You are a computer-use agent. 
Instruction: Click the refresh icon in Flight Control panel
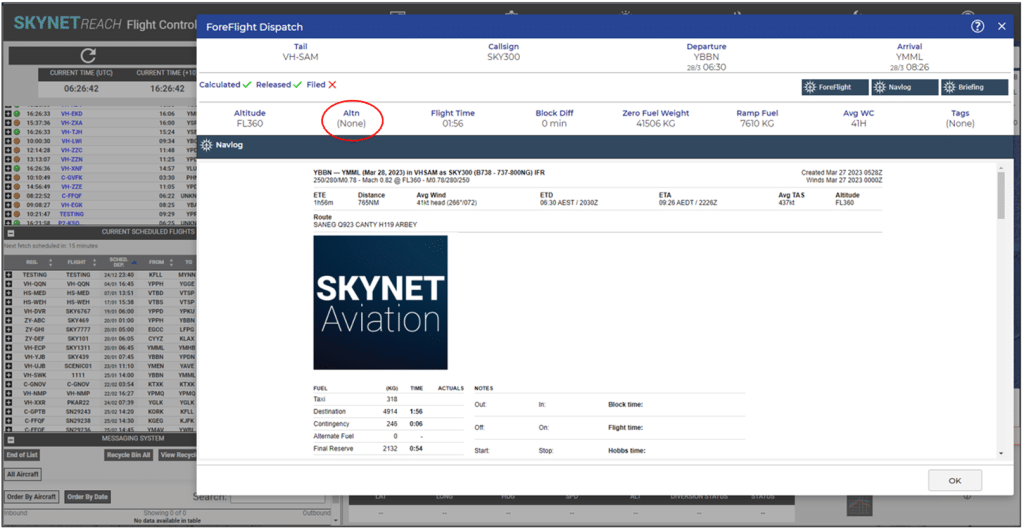88,55
